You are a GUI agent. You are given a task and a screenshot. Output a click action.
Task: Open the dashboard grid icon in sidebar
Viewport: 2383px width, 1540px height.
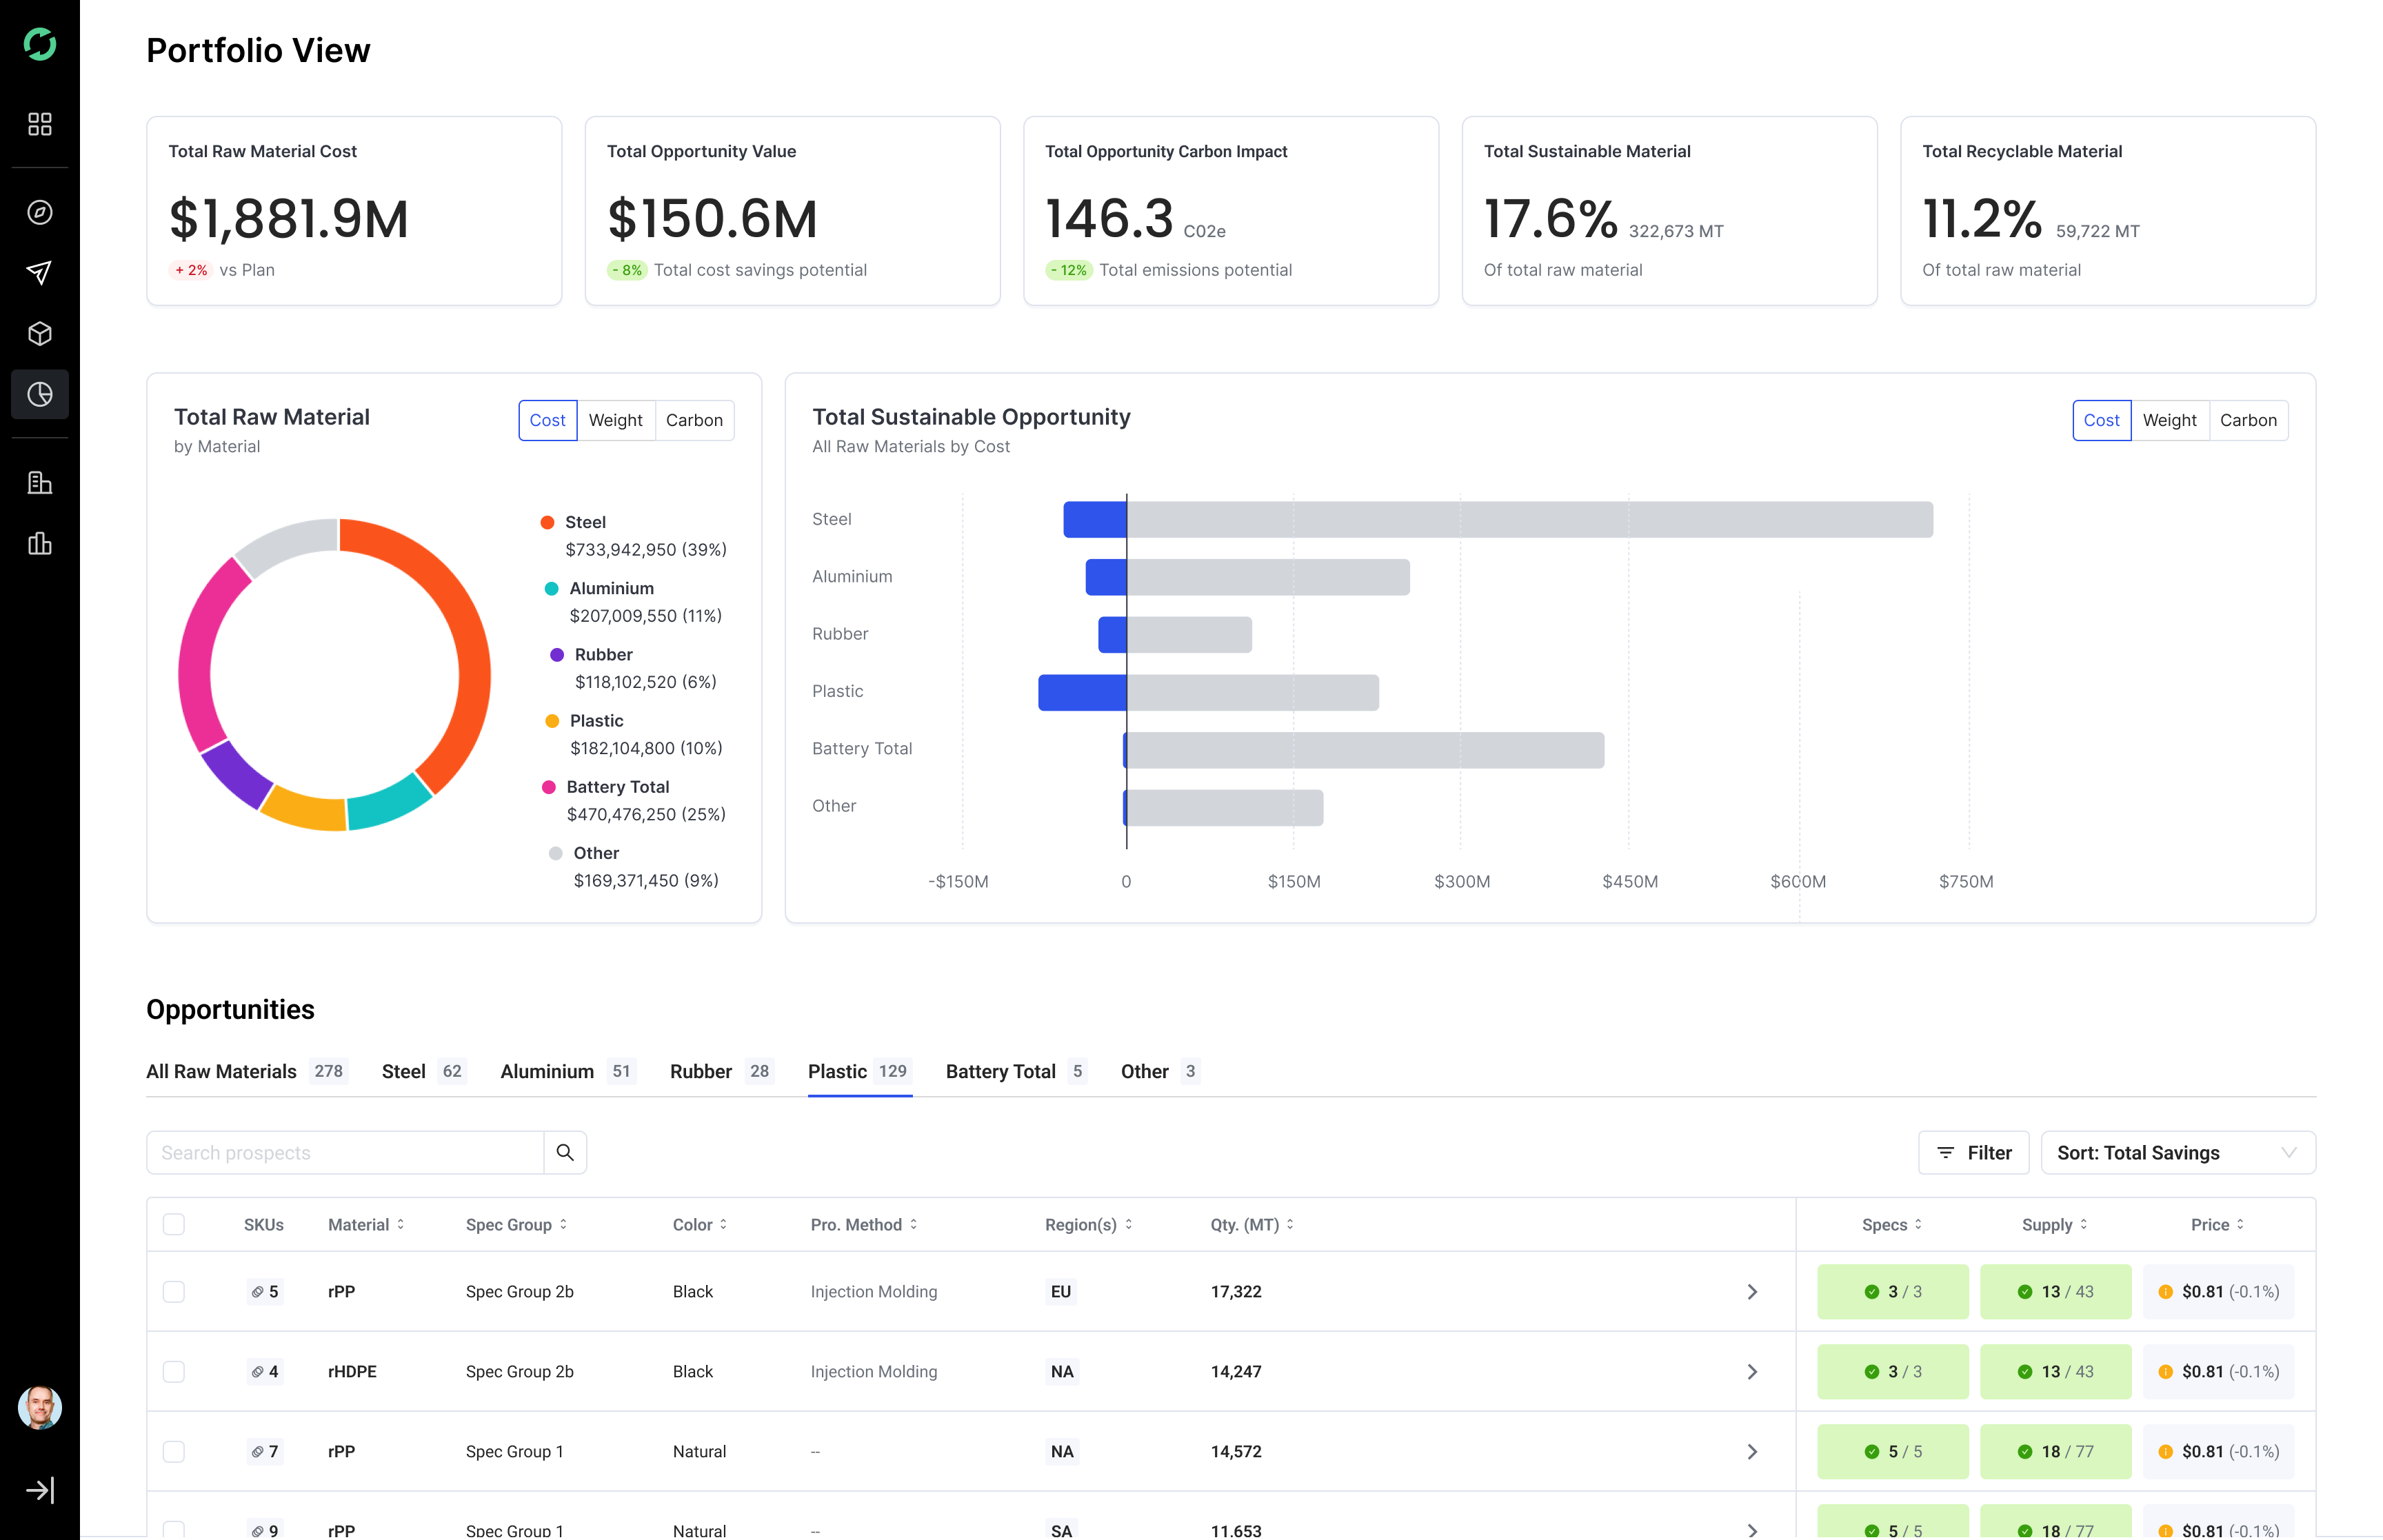[x=40, y=124]
